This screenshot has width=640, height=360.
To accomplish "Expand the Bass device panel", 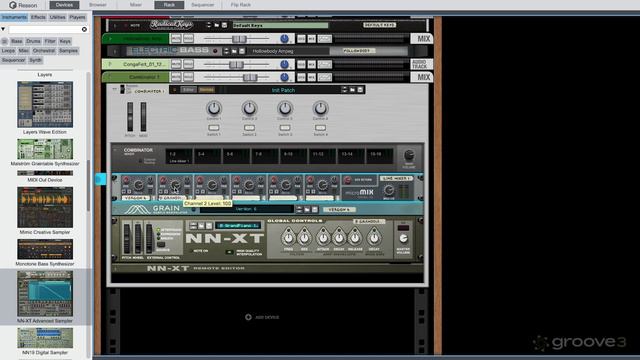I will coord(115,51).
